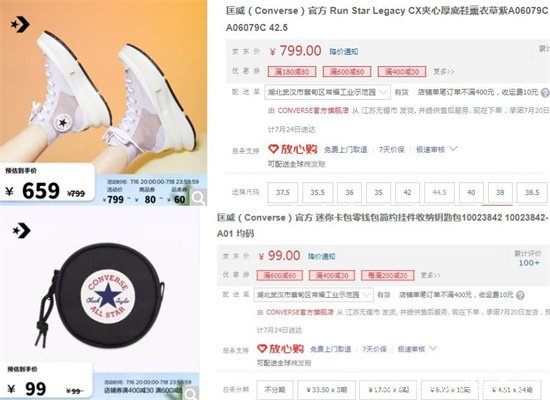Click the shipping fee help icon for the shoes
This screenshot has height=400, width=550.
[x=545, y=93]
